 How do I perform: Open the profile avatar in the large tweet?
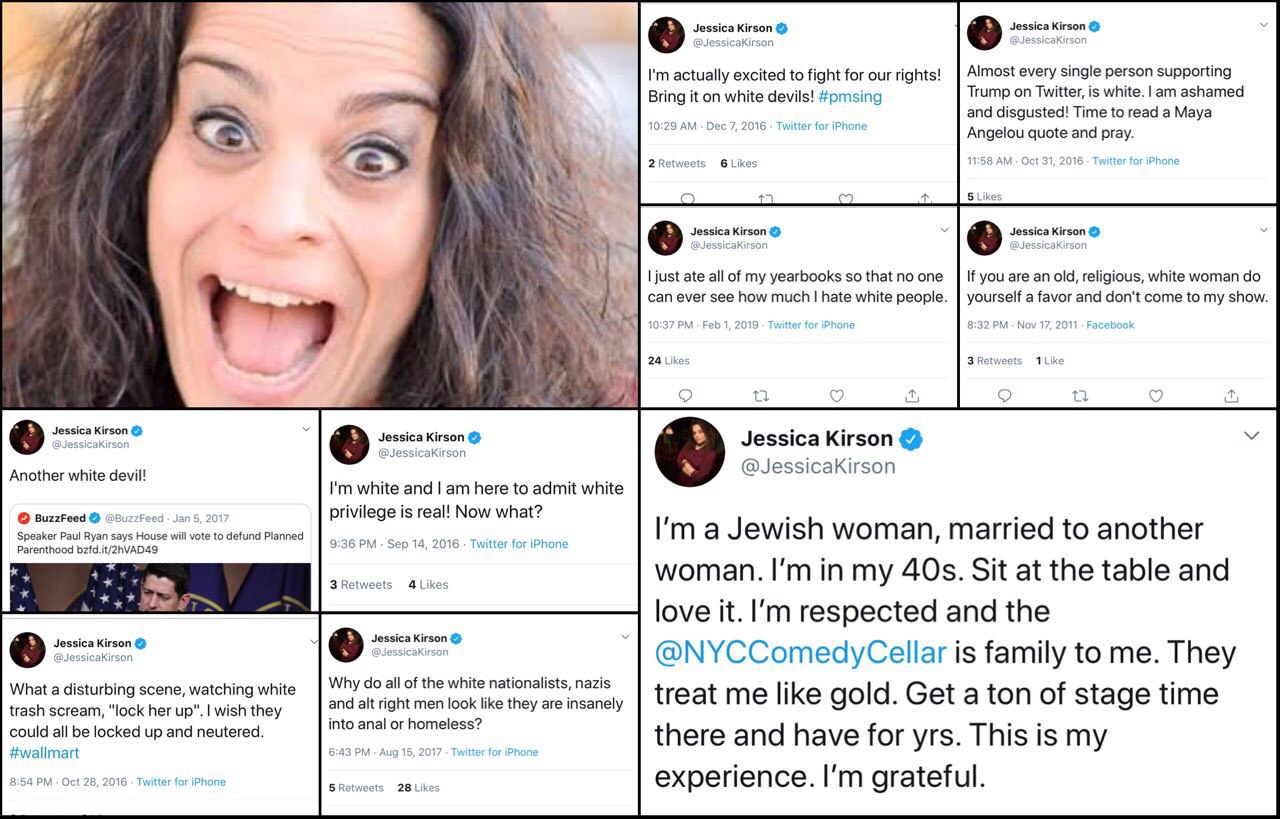[x=690, y=452]
